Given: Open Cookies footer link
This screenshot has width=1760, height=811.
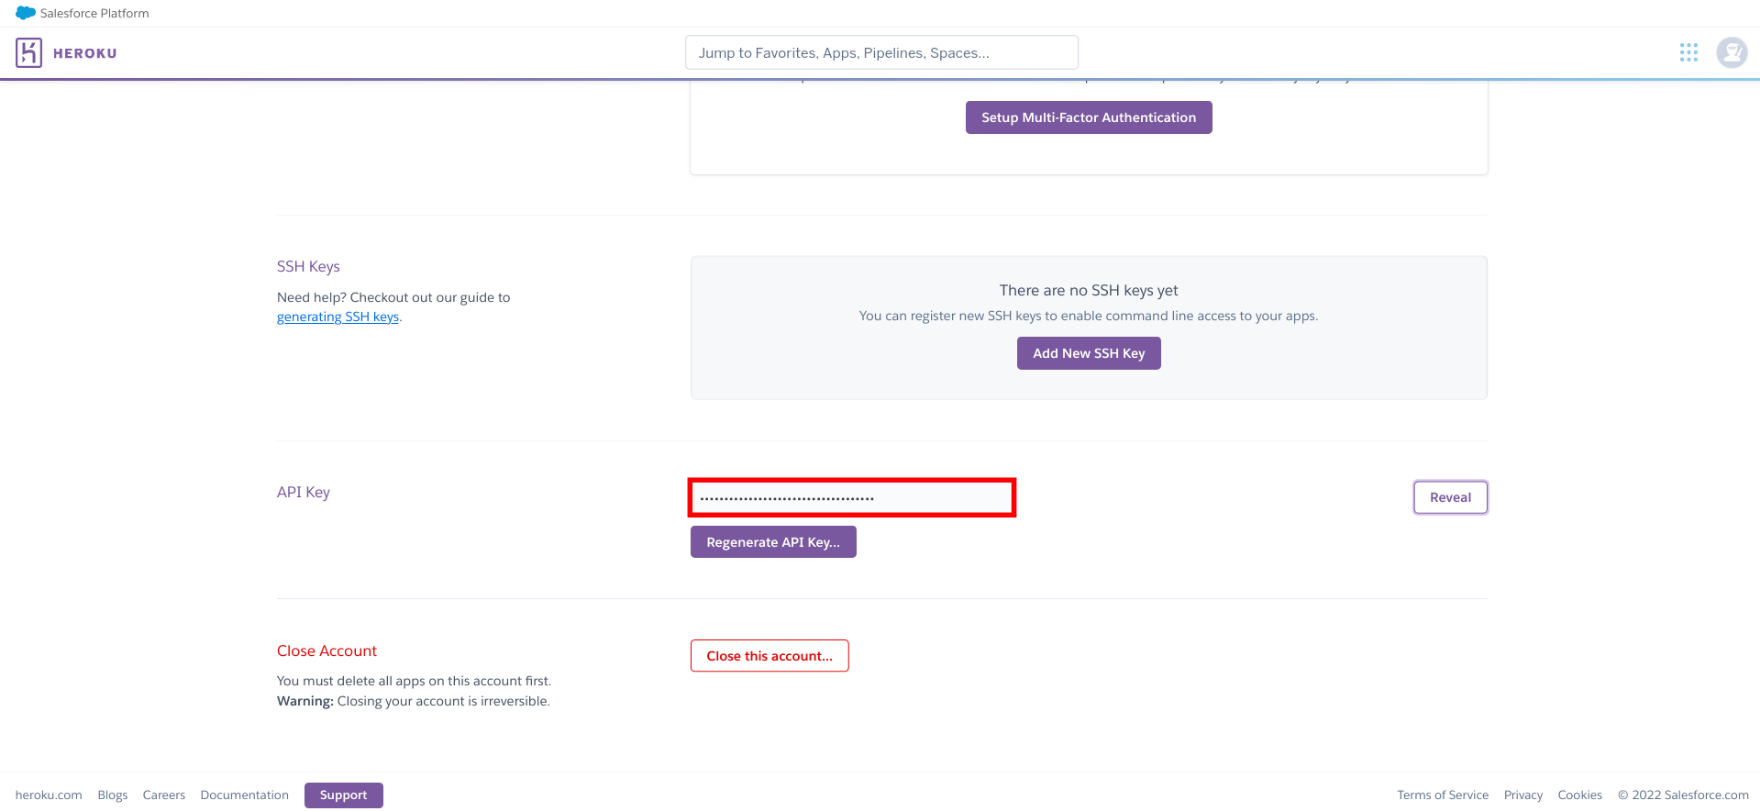Looking at the screenshot, I should pos(1579,795).
